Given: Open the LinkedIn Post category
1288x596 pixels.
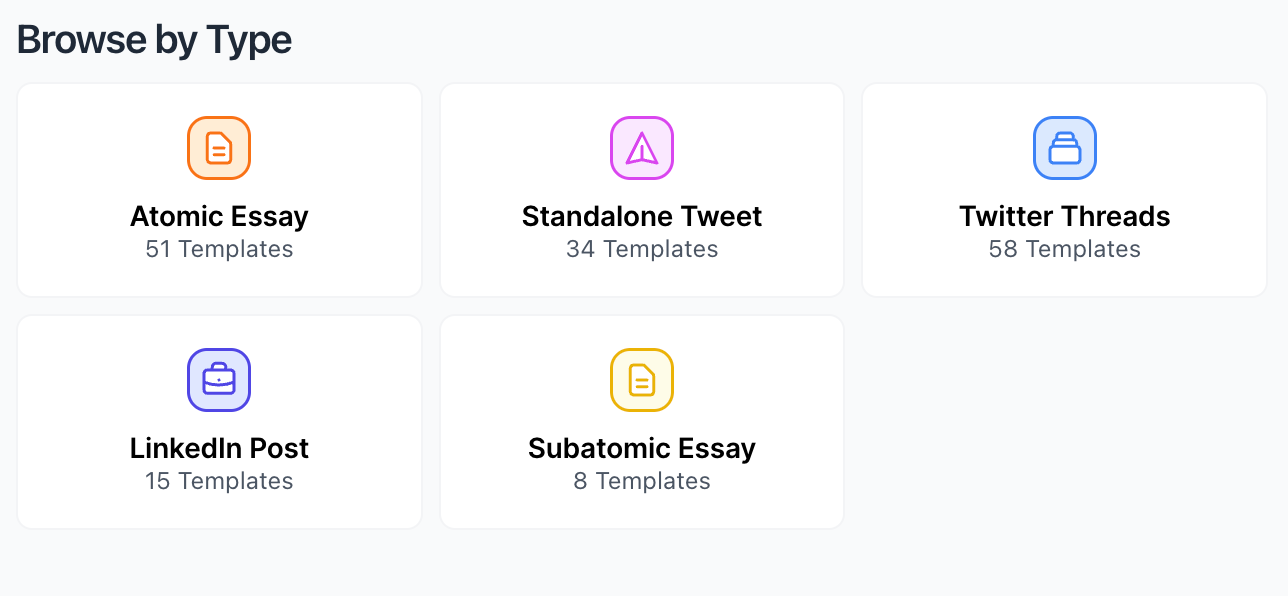Looking at the screenshot, I should 219,421.
